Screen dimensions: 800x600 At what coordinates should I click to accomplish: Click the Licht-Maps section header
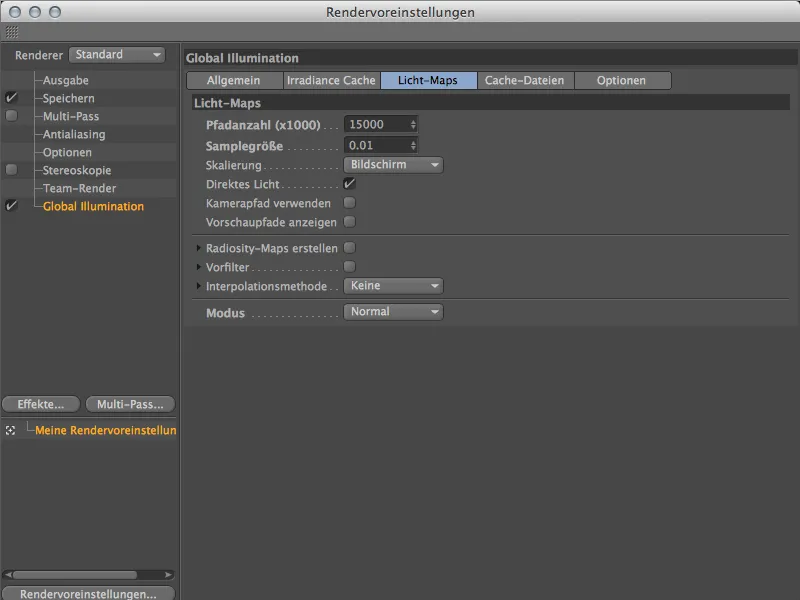tap(491, 103)
